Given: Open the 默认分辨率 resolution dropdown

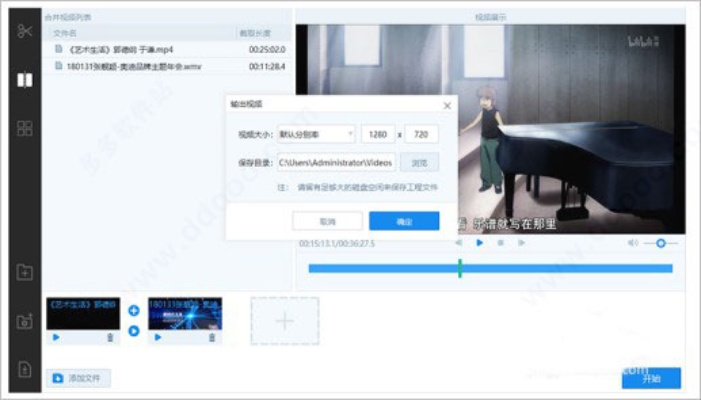Looking at the screenshot, I should pyautogui.click(x=316, y=134).
